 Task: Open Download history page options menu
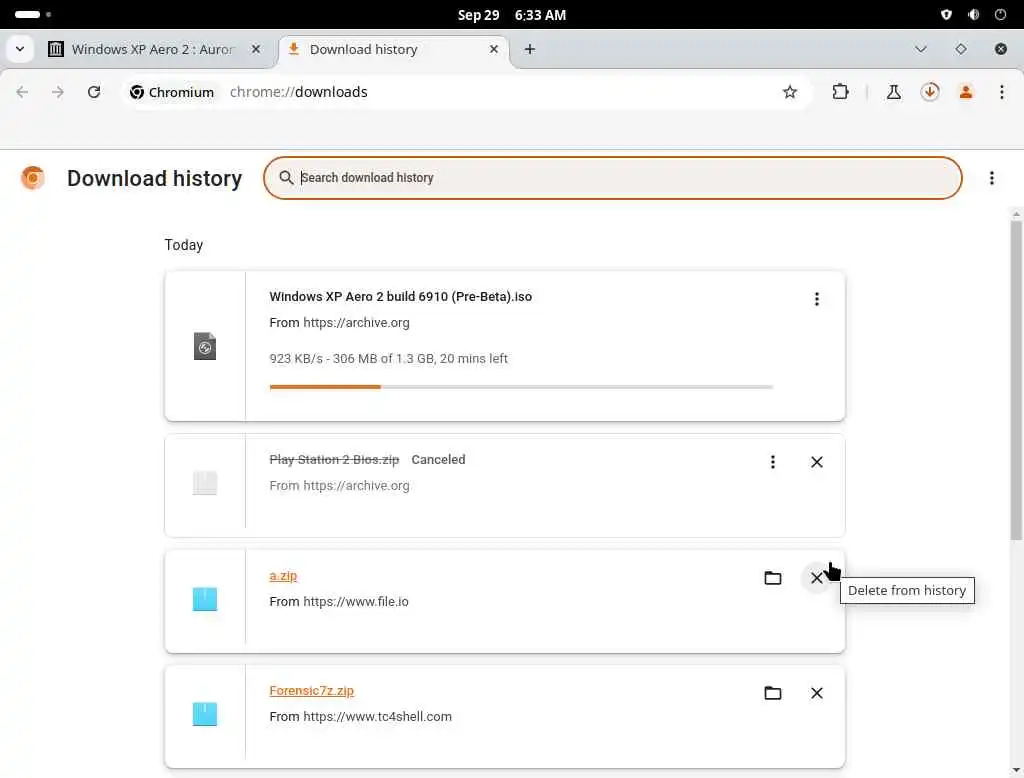click(992, 178)
